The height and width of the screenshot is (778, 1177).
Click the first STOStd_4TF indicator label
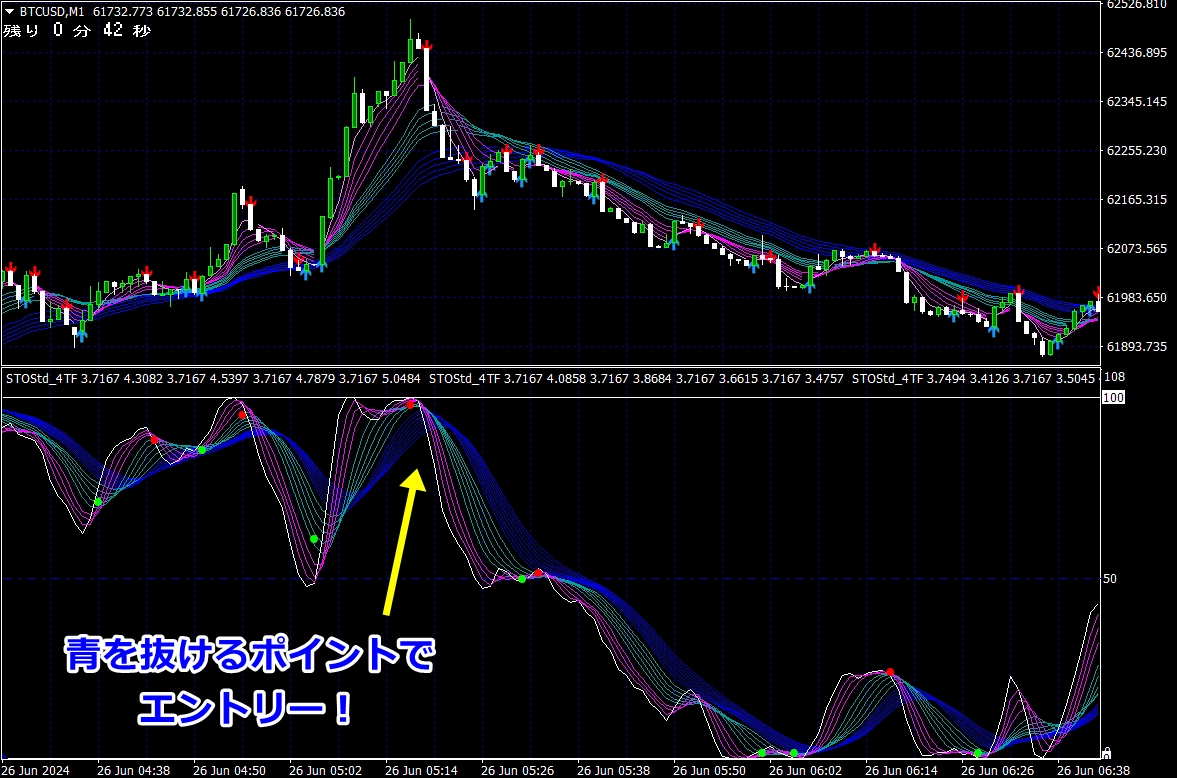pyautogui.click(x=40, y=378)
